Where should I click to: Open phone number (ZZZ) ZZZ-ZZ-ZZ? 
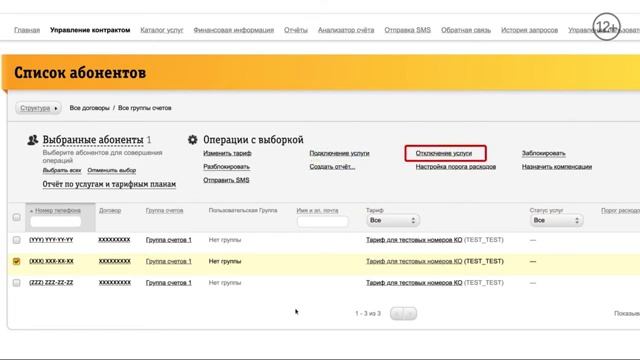[x=51, y=282]
